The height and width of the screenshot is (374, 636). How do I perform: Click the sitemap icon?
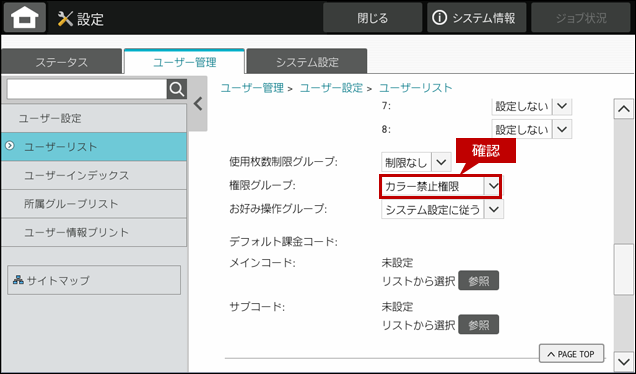tap(18, 279)
